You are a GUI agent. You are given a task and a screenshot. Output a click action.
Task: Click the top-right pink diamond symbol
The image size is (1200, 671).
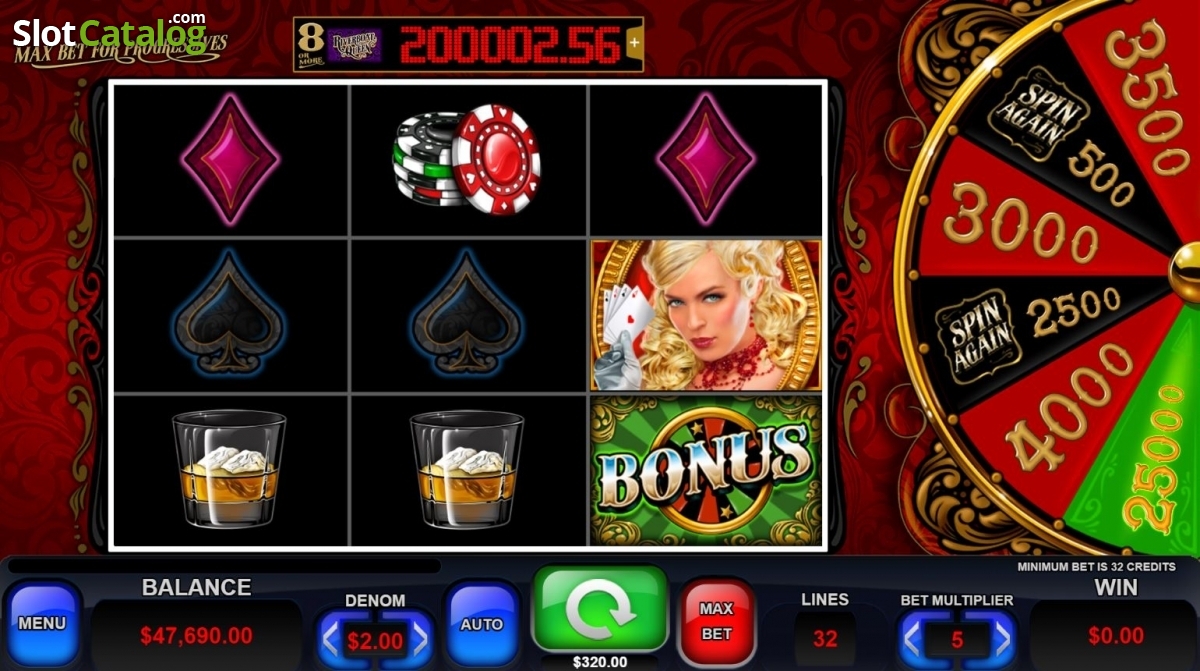tap(705, 158)
